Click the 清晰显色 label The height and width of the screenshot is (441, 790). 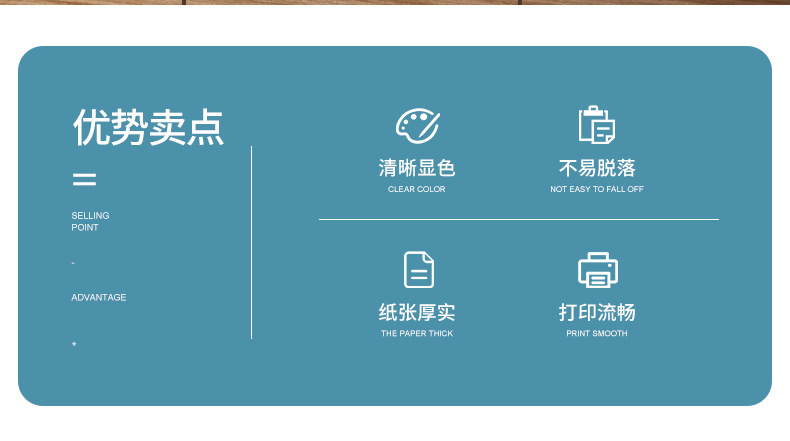(417, 168)
